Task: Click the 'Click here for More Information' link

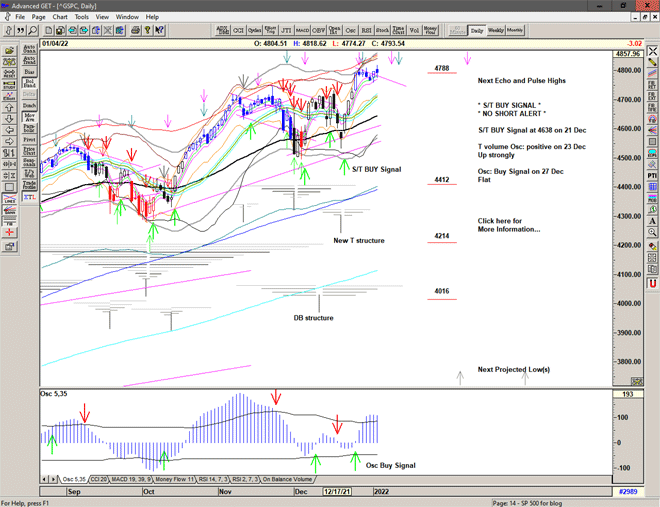Action: coord(508,225)
